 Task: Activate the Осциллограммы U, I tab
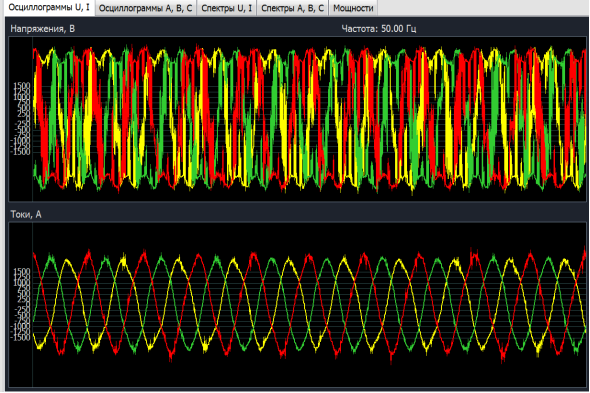coord(49,8)
